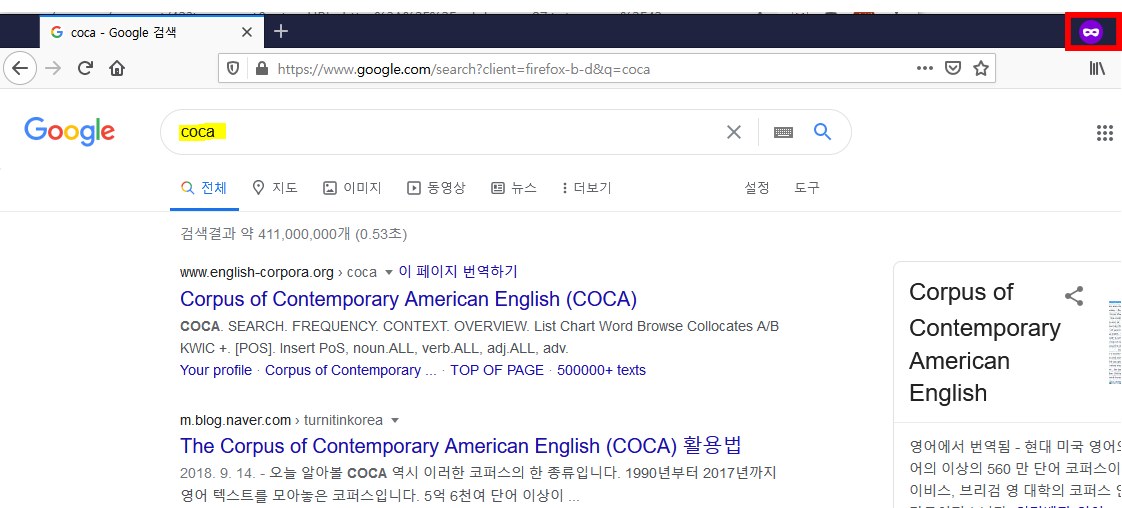Submit search with magnifier icon

point(823,131)
